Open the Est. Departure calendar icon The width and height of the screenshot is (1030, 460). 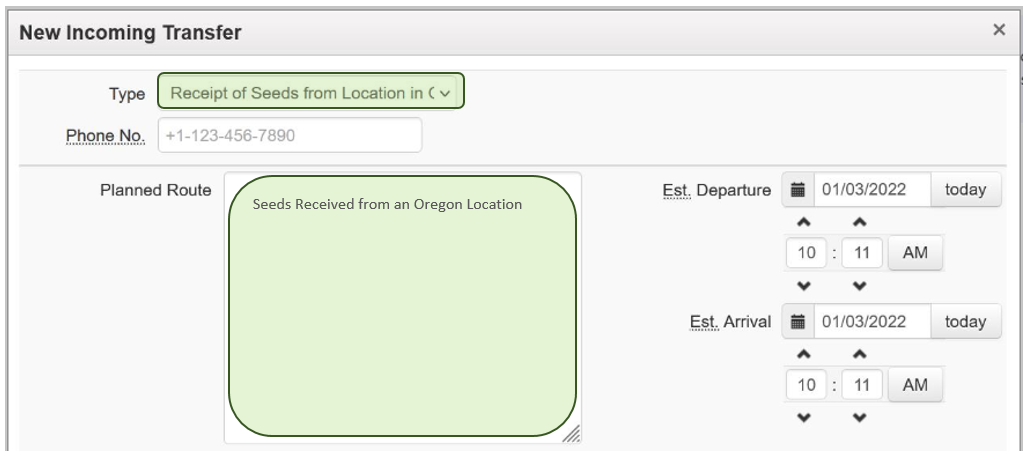point(797,190)
